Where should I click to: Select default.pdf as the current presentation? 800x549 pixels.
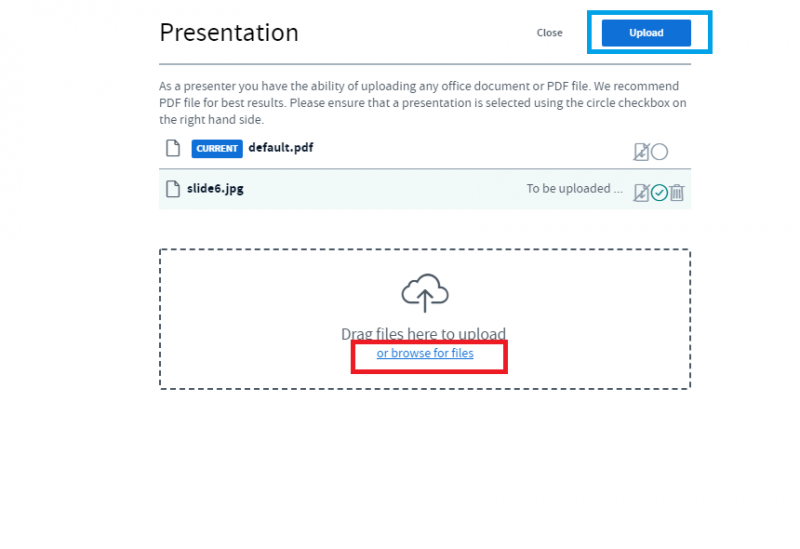pos(659,152)
